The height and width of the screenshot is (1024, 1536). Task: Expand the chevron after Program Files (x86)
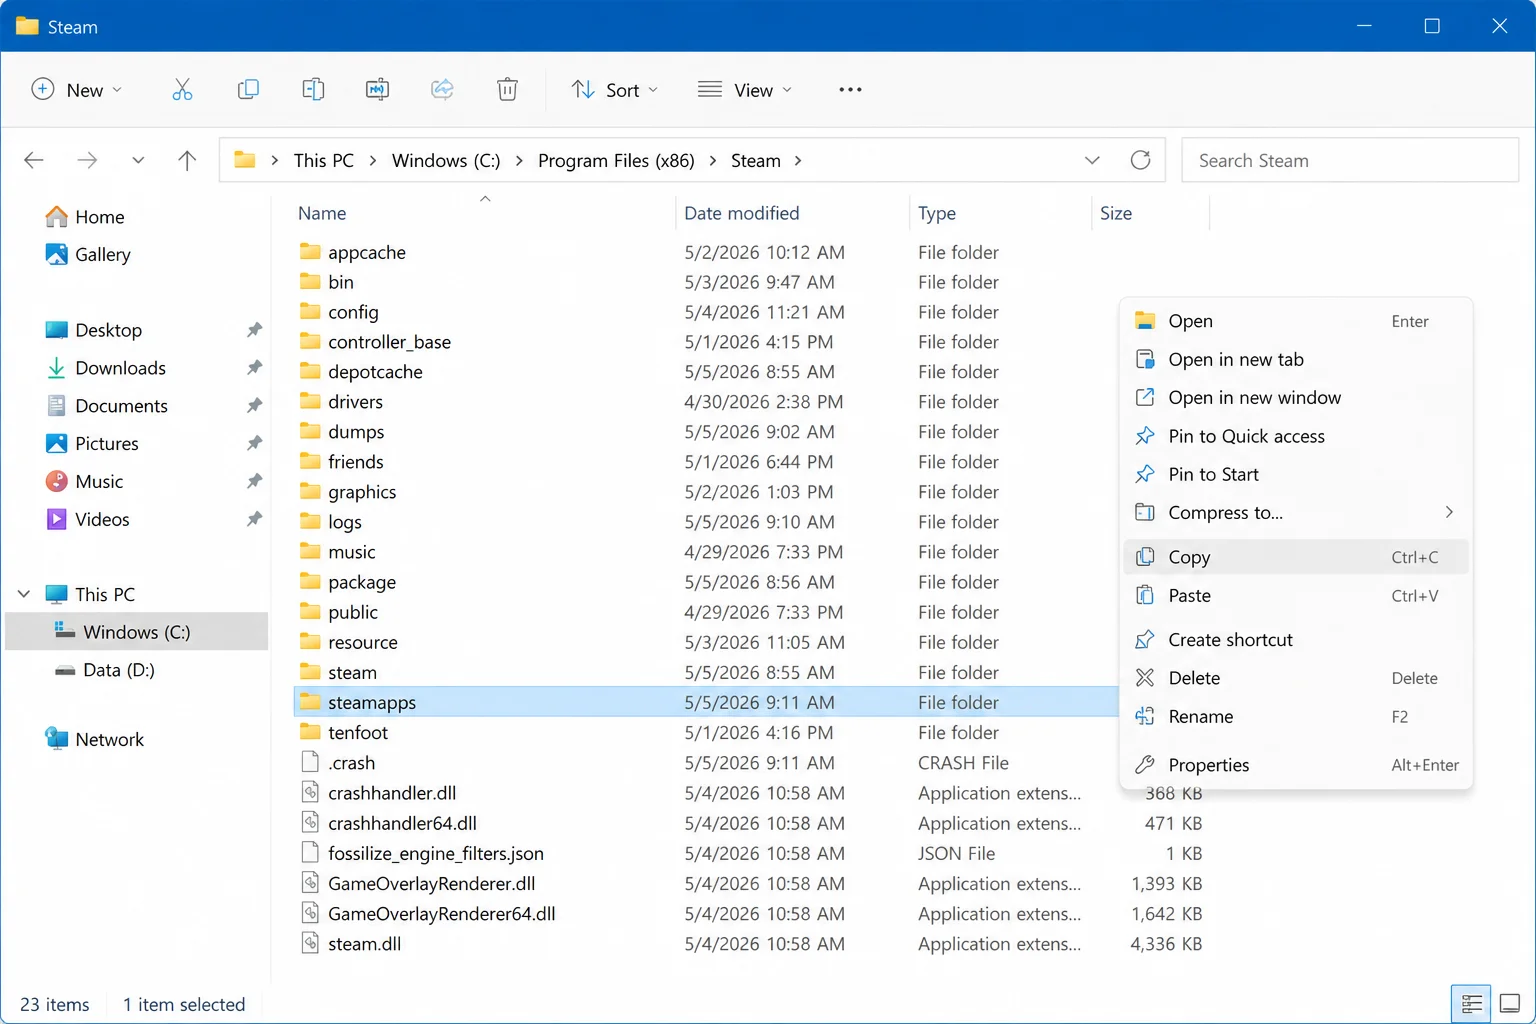click(x=713, y=161)
